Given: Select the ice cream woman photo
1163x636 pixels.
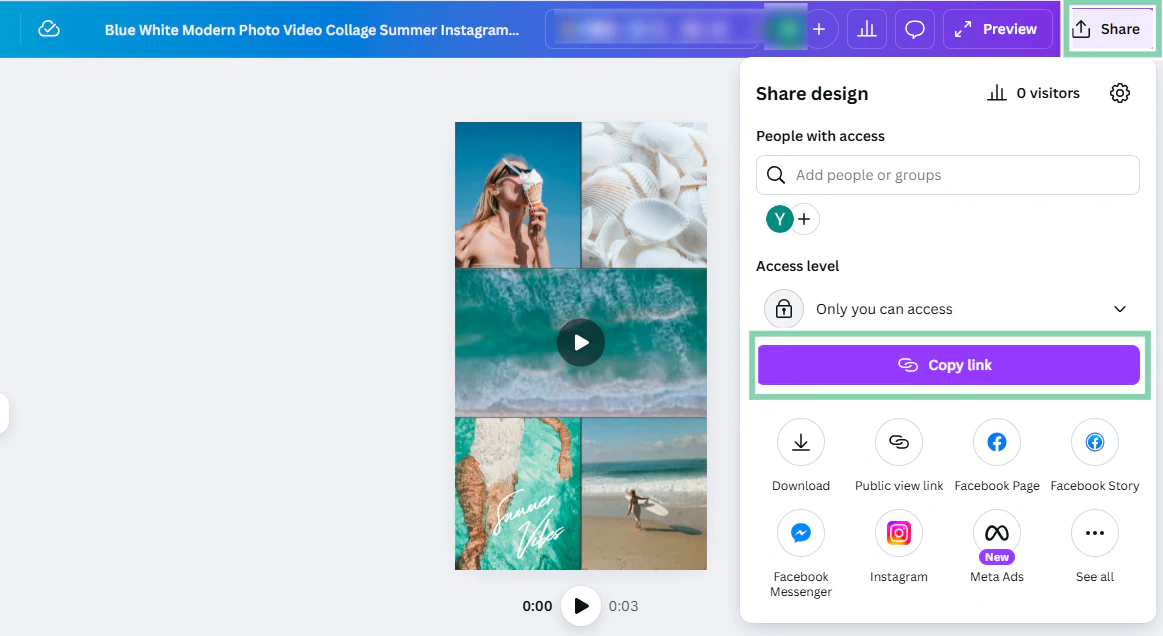Looking at the screenshot, I should click(518, 194).
